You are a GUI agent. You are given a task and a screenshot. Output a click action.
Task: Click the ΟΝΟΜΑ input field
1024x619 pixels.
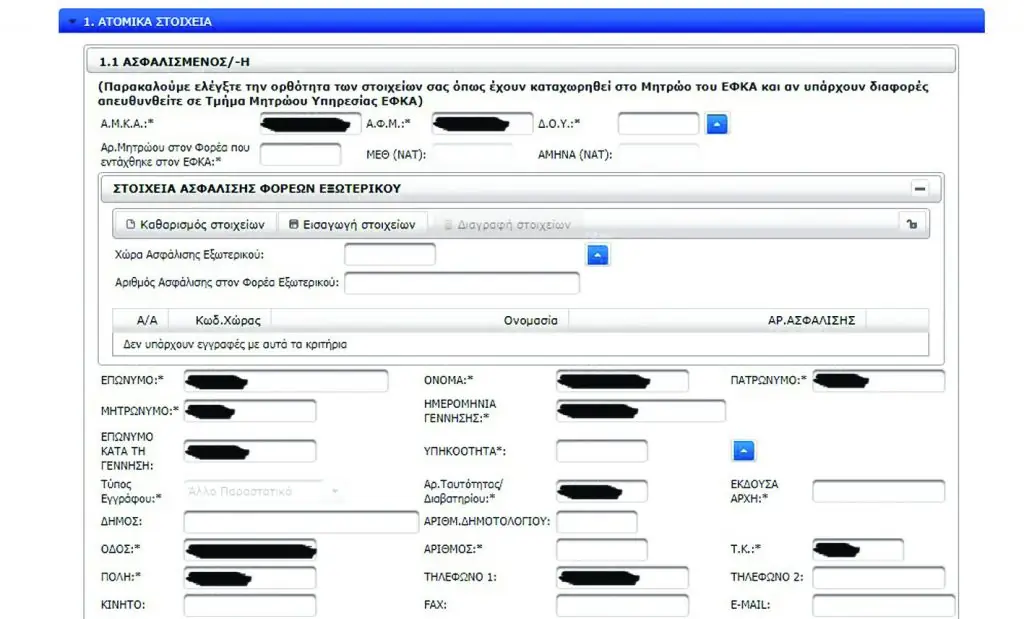622,381
